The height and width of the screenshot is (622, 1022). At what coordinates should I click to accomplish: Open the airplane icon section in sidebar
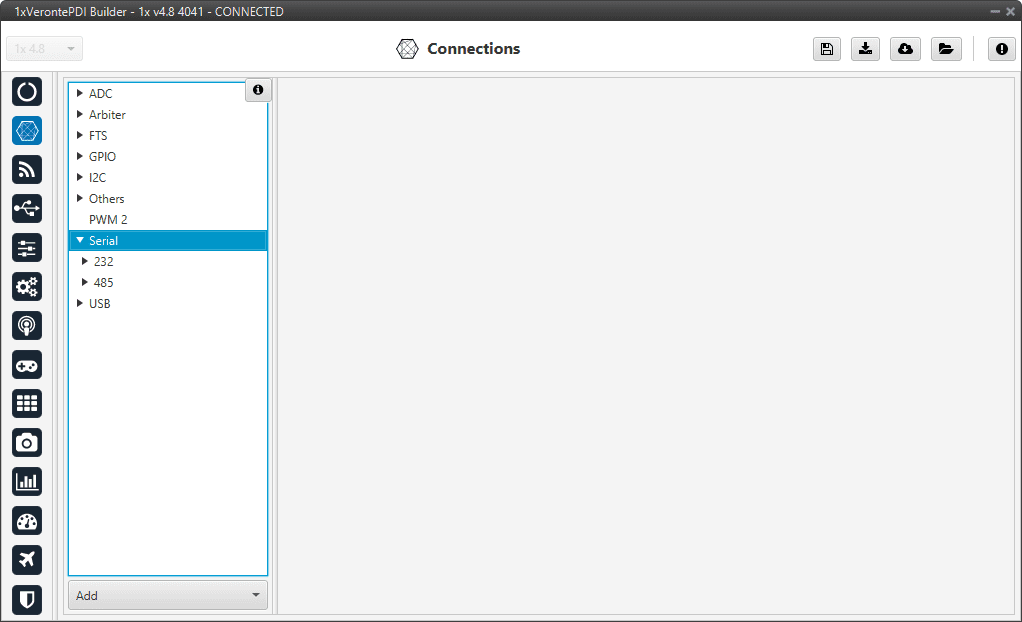tap(27, 559)
